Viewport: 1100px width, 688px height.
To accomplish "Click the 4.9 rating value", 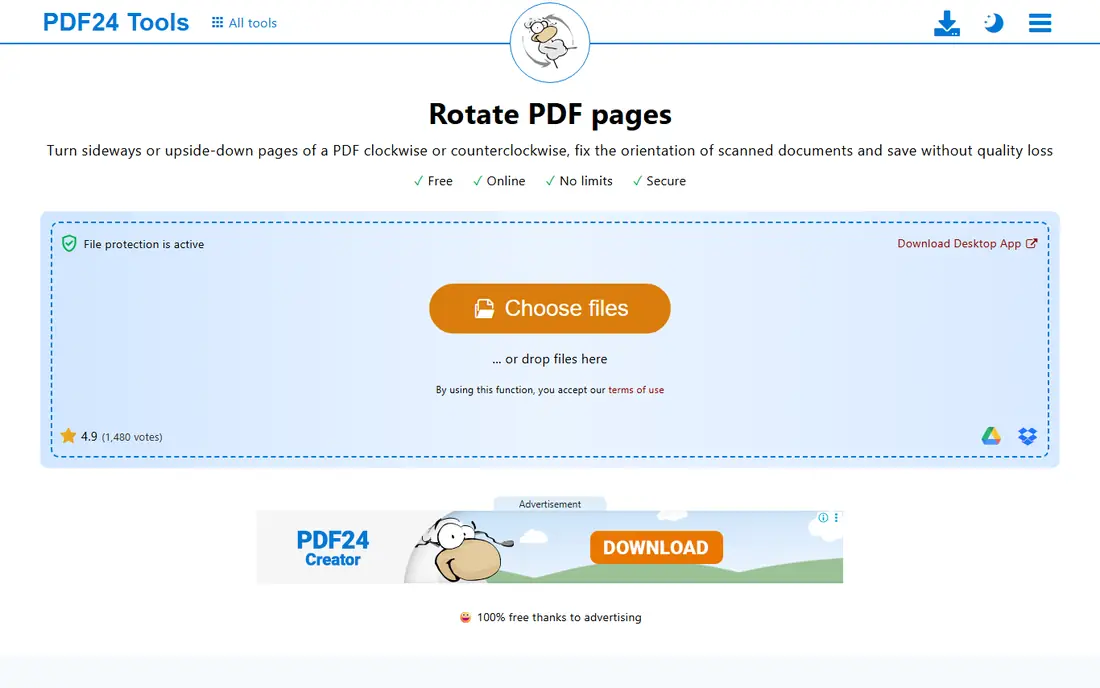I will pos(89,436).
